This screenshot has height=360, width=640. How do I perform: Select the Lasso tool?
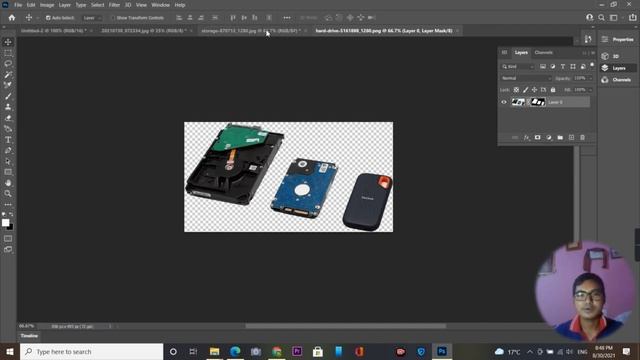click(x=8, y=64)
